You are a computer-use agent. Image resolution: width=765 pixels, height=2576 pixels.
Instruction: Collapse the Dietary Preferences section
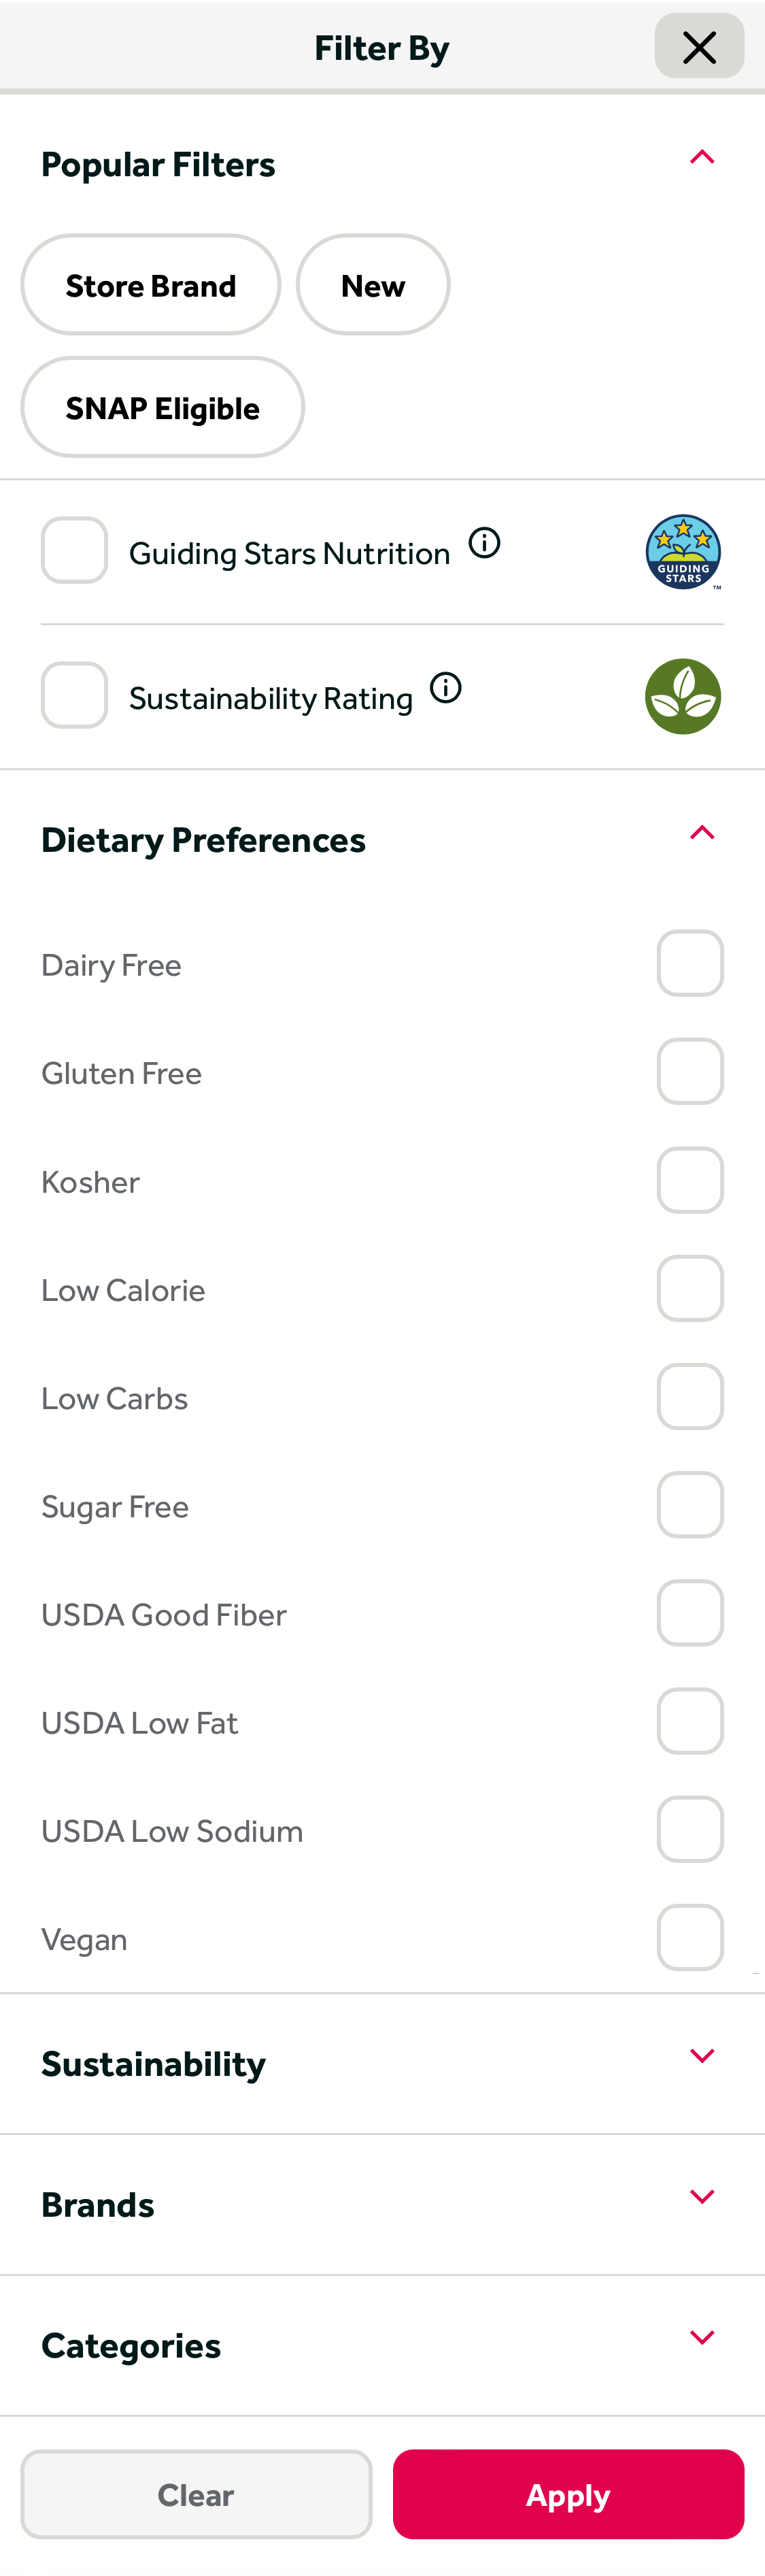pos(702,832)
